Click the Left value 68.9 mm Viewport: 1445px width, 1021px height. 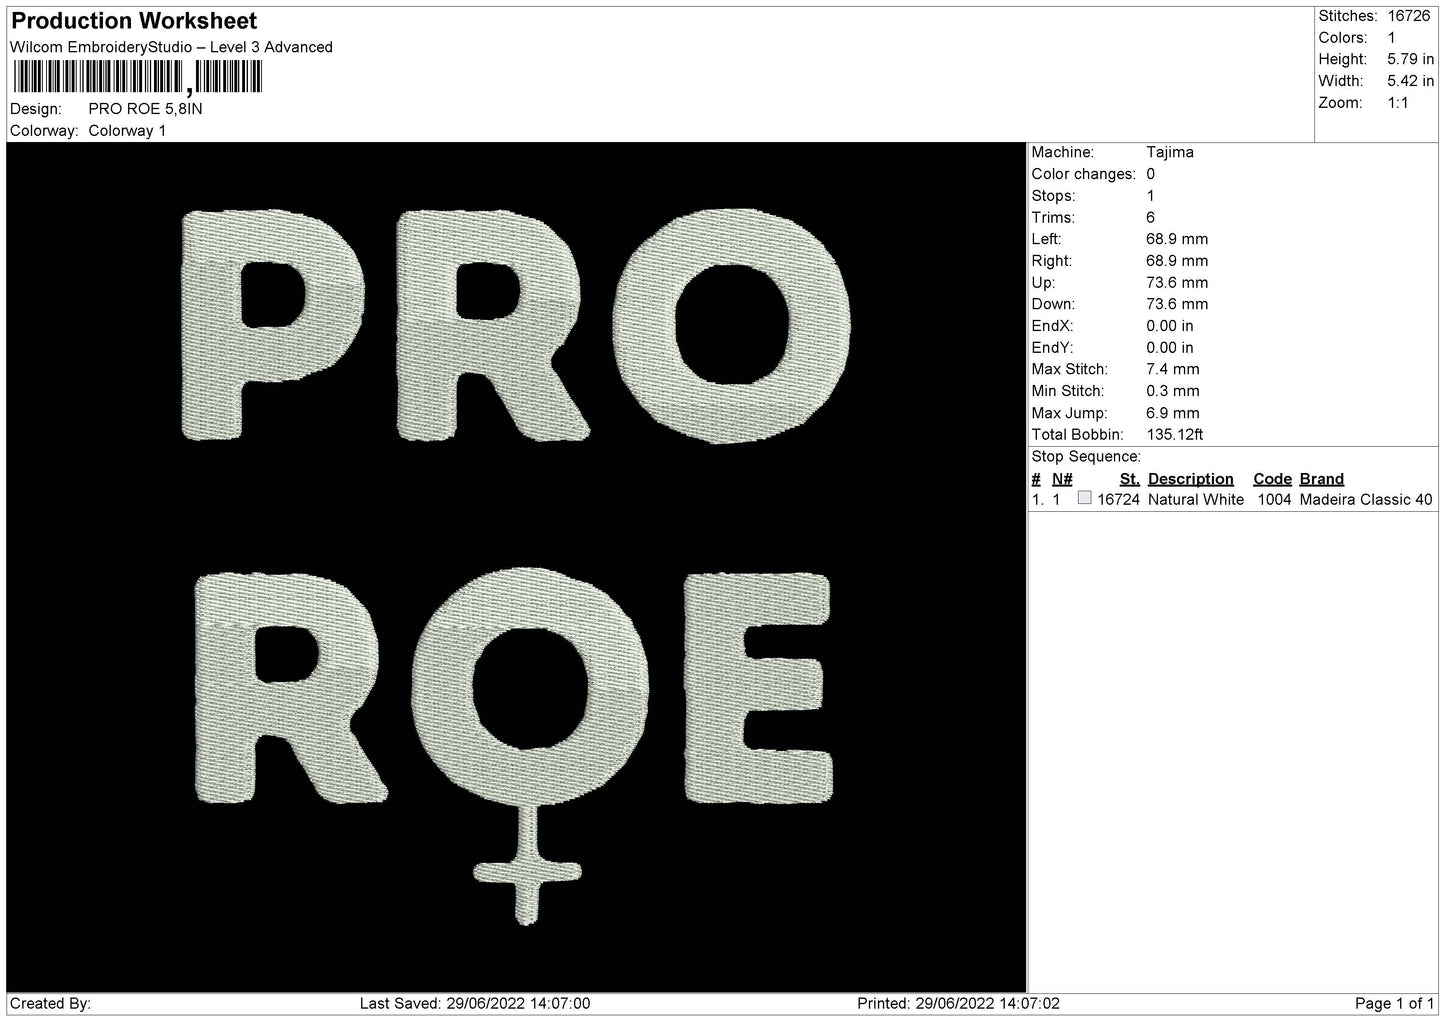coord(1177,239)
